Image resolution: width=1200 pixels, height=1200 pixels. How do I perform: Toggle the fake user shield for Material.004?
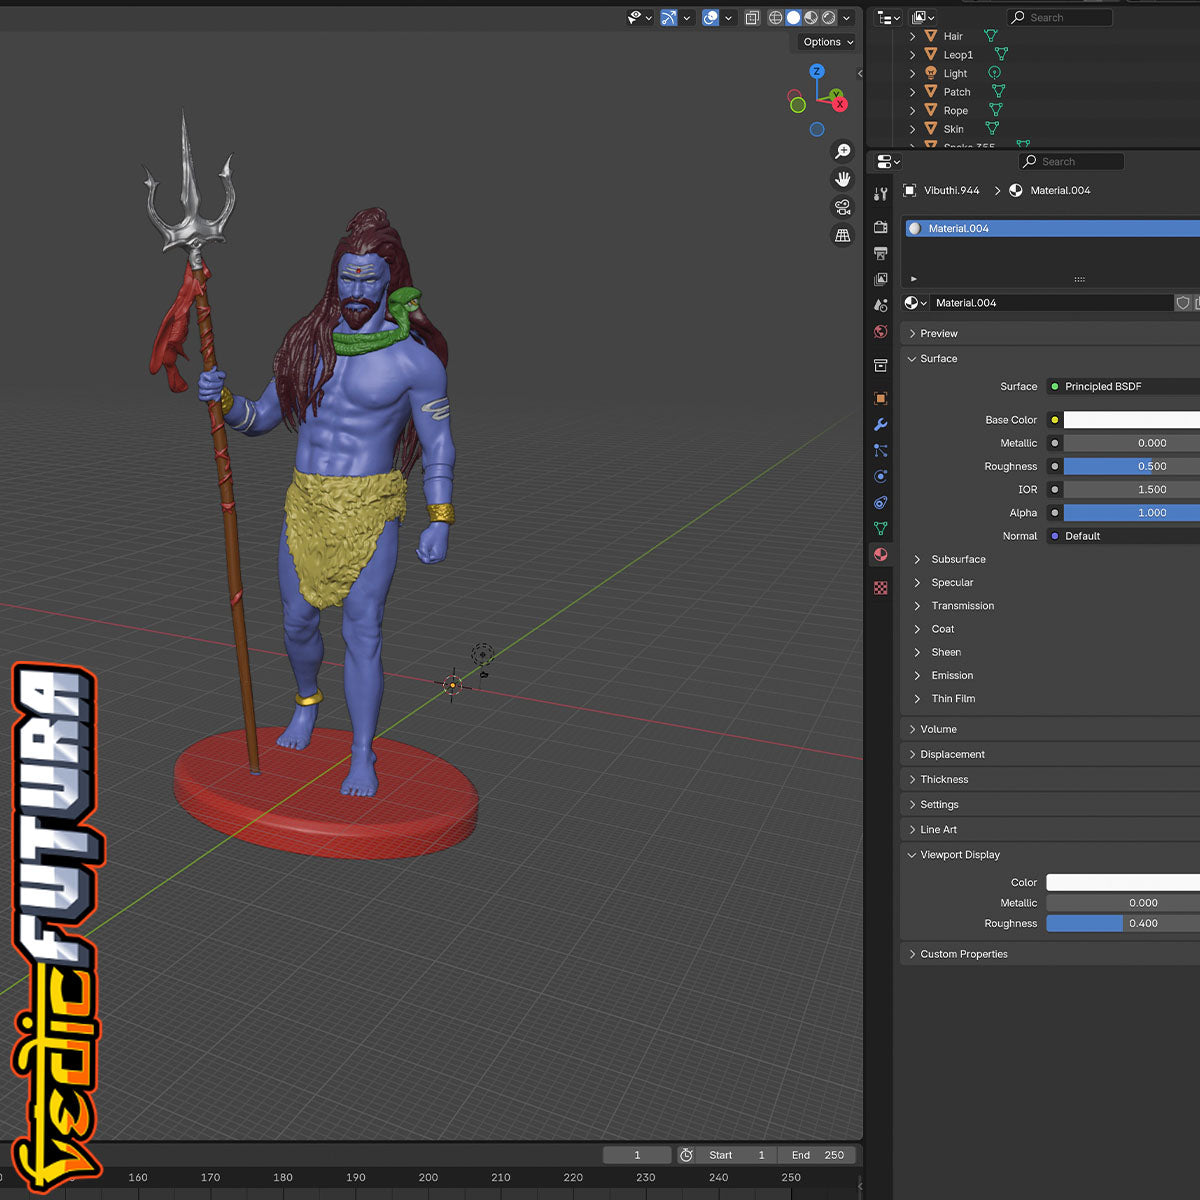1183,303
